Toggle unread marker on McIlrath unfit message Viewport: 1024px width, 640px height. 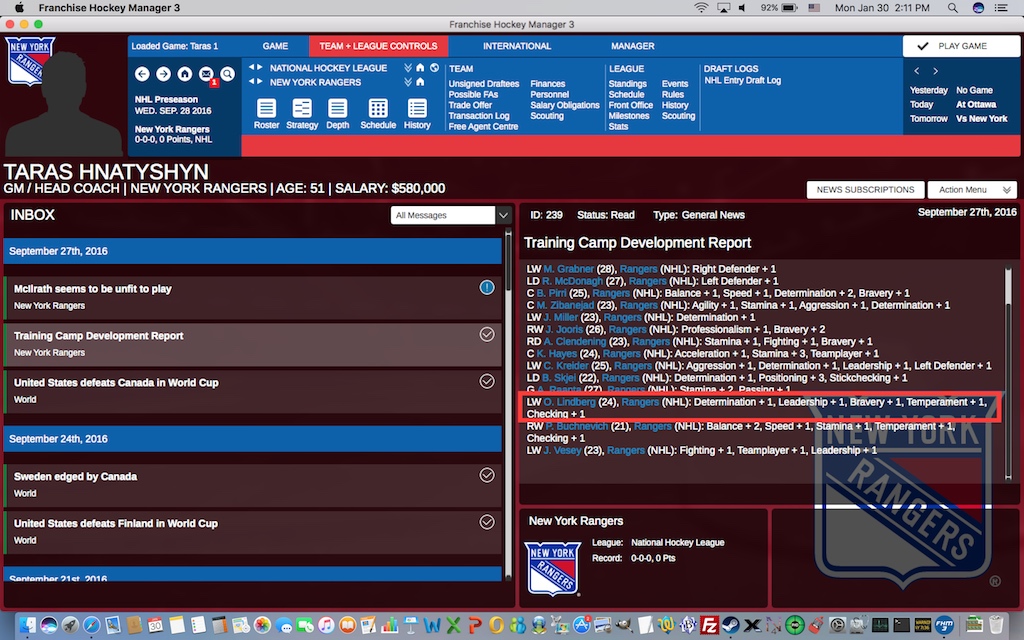(x=487, y=287)
